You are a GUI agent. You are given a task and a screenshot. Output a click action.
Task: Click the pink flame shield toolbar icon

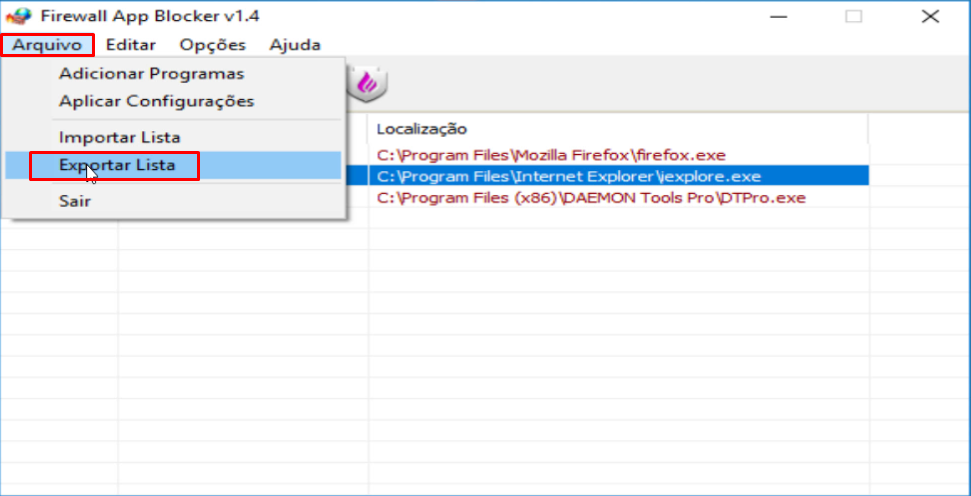tap(367, 83)
